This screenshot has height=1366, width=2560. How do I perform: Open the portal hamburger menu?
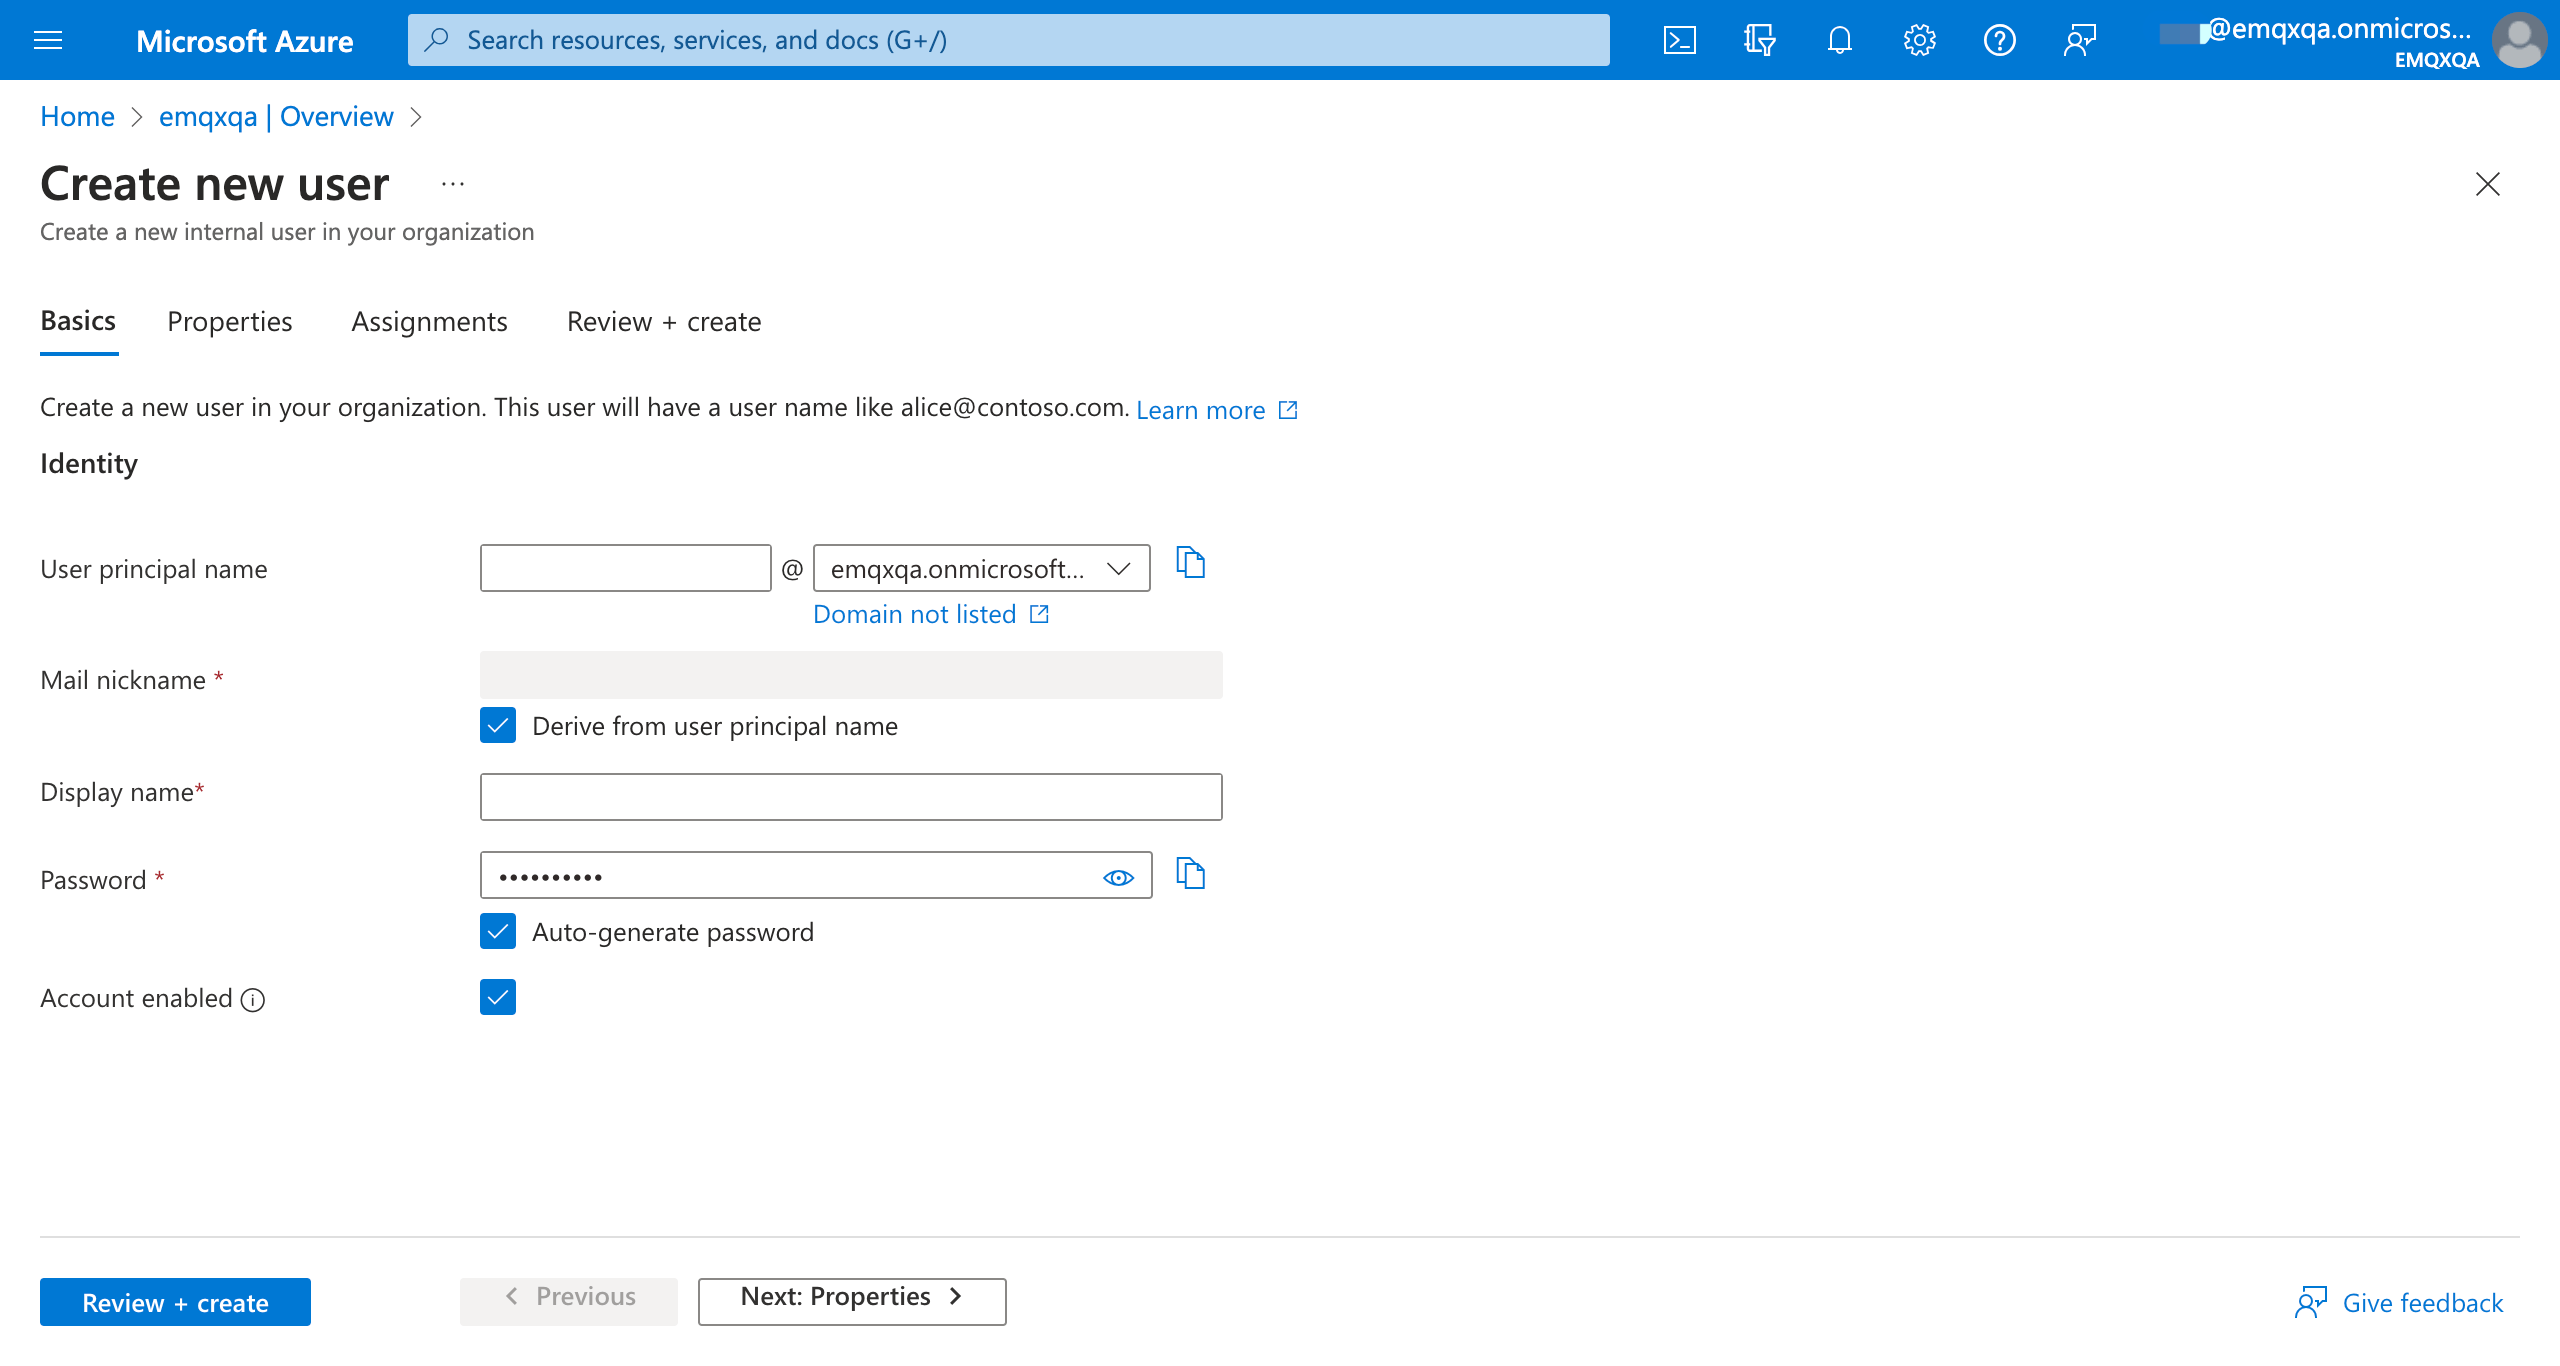click(x=47, y=40)
